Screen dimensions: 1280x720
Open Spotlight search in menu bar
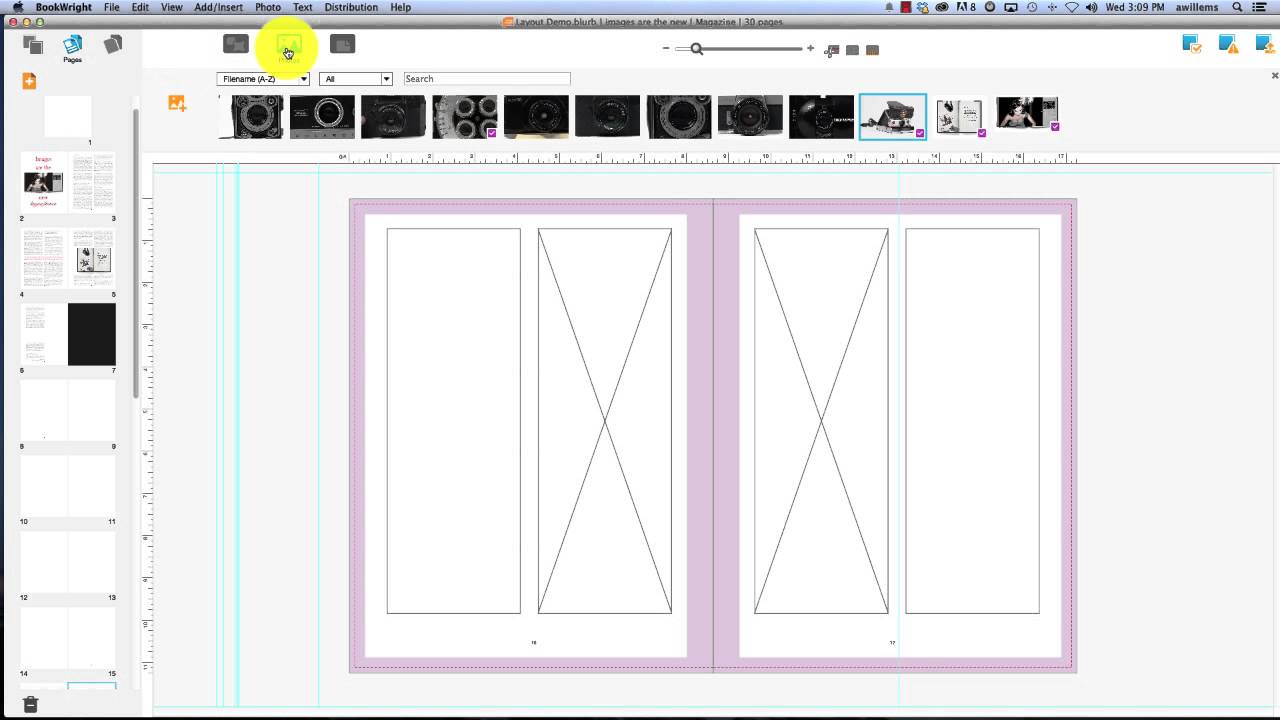(1238, 7)
